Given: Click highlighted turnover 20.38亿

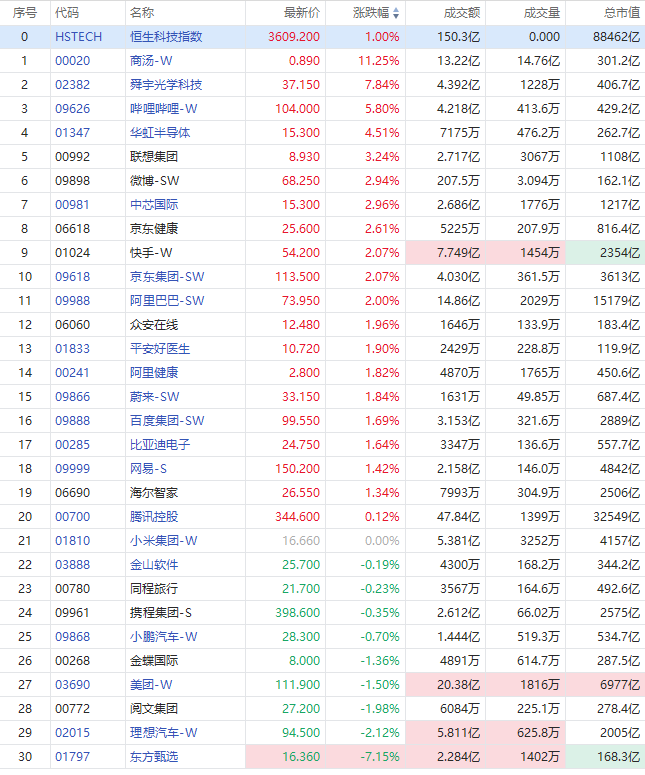Looking at the screenshot, I should [x=458, y=685].
